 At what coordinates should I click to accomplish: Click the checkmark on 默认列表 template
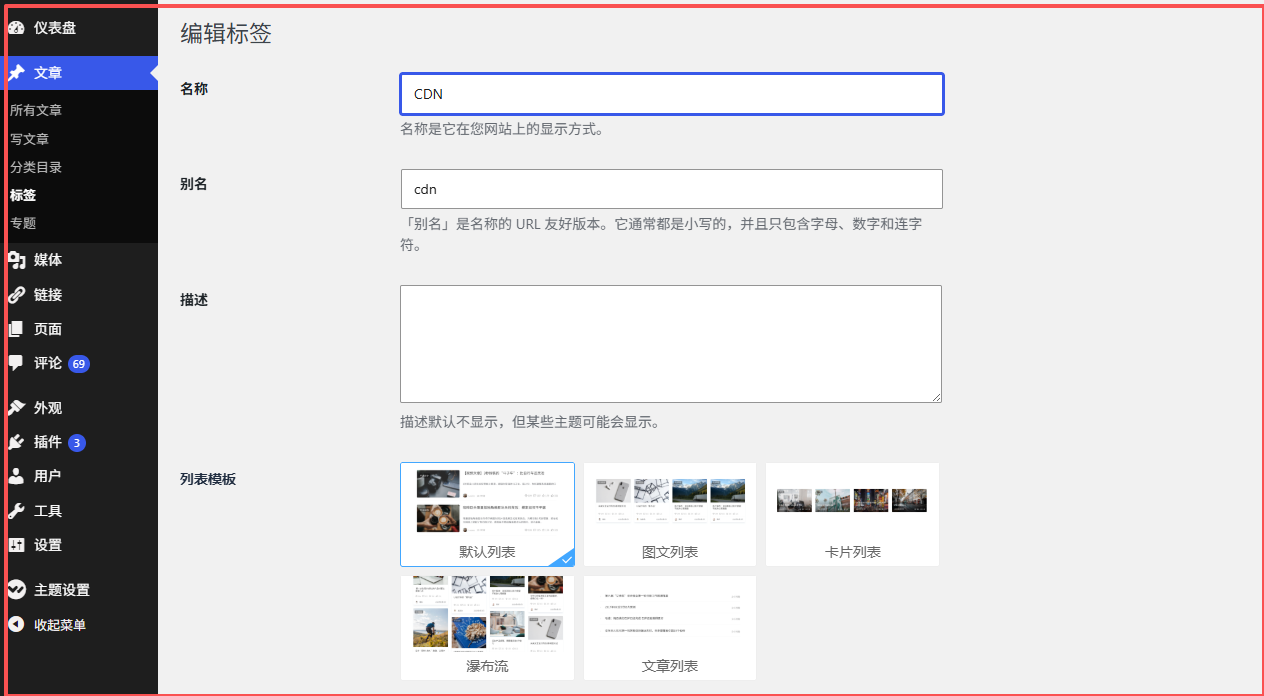(x=565, y=558)
